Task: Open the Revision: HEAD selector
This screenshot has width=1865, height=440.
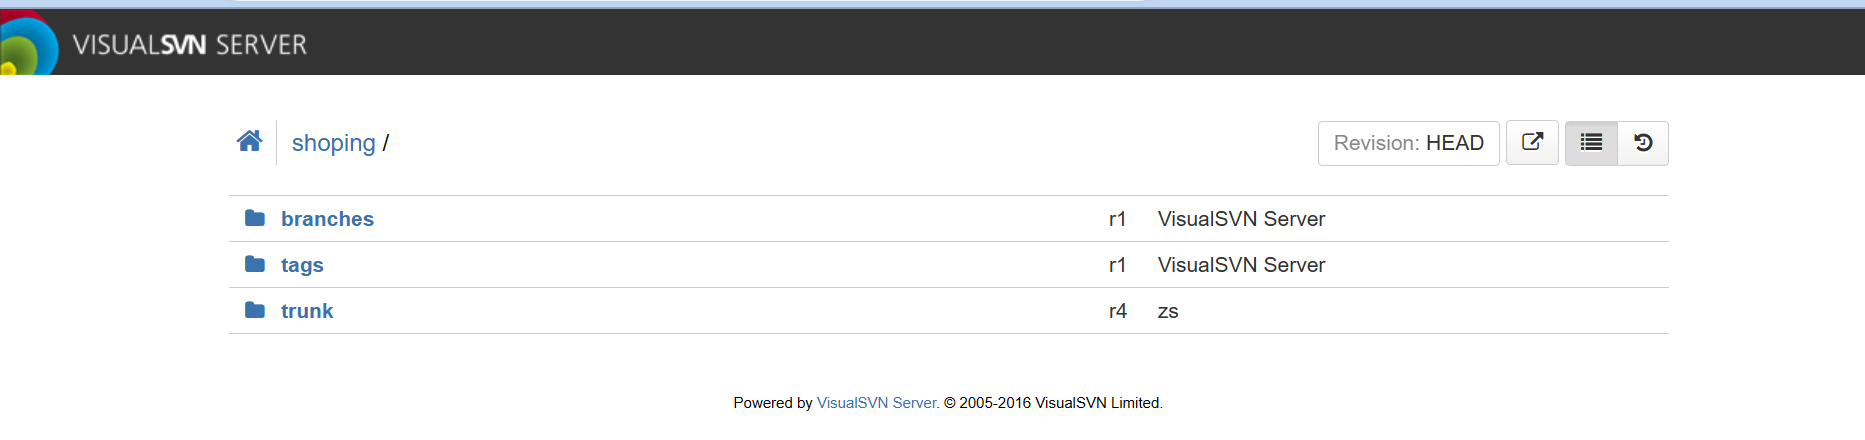Action: click(1408, 143)
